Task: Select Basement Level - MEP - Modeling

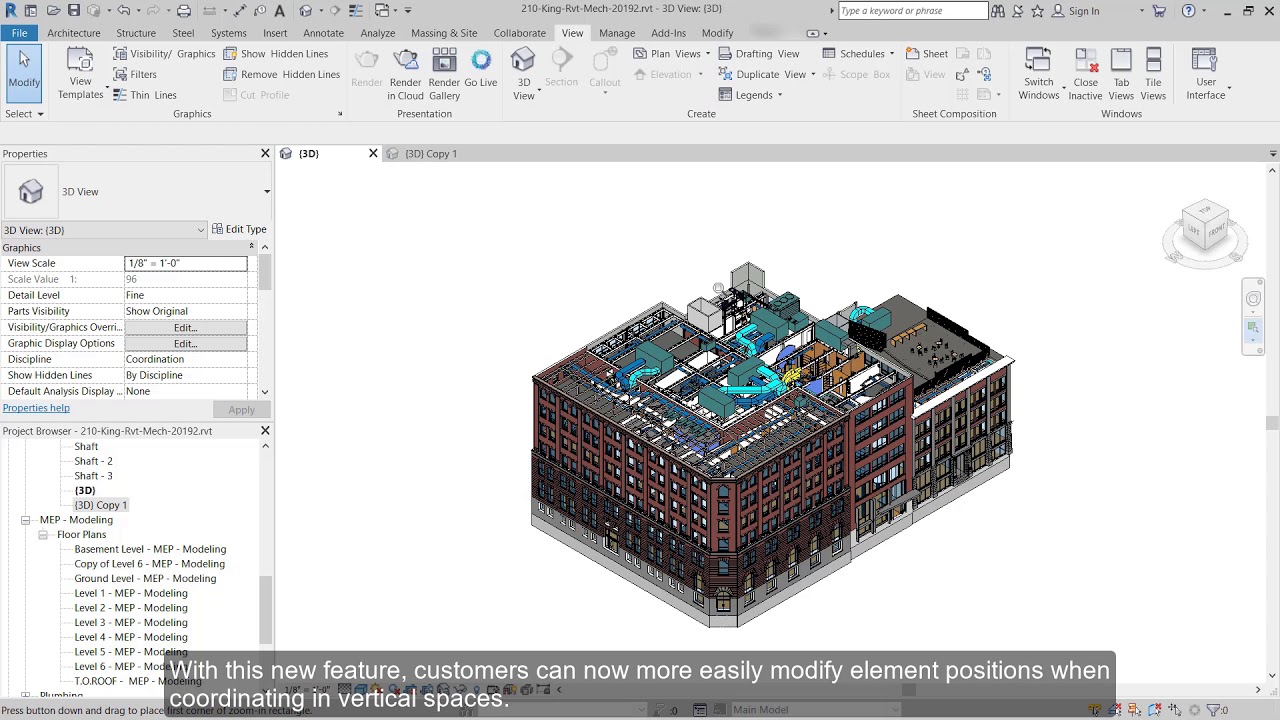Action: pyautogui.click(x=150, y=549)
